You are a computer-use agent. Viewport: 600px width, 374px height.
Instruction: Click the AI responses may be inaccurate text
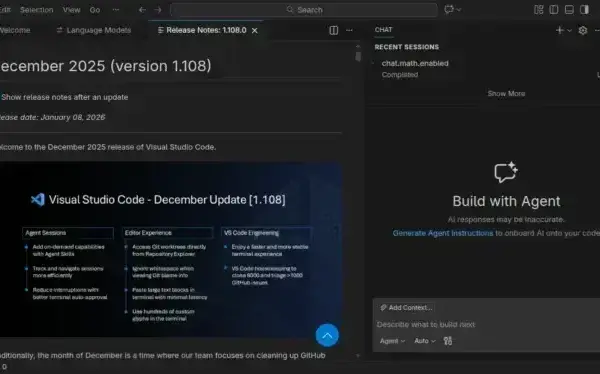coord(506,220)
